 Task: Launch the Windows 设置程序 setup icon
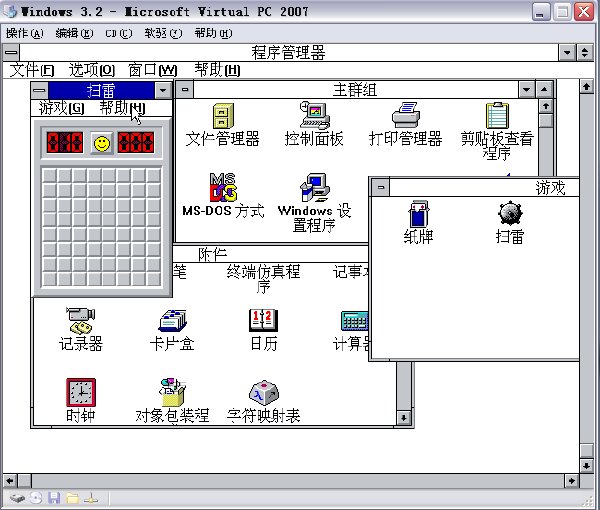point(315,187)
